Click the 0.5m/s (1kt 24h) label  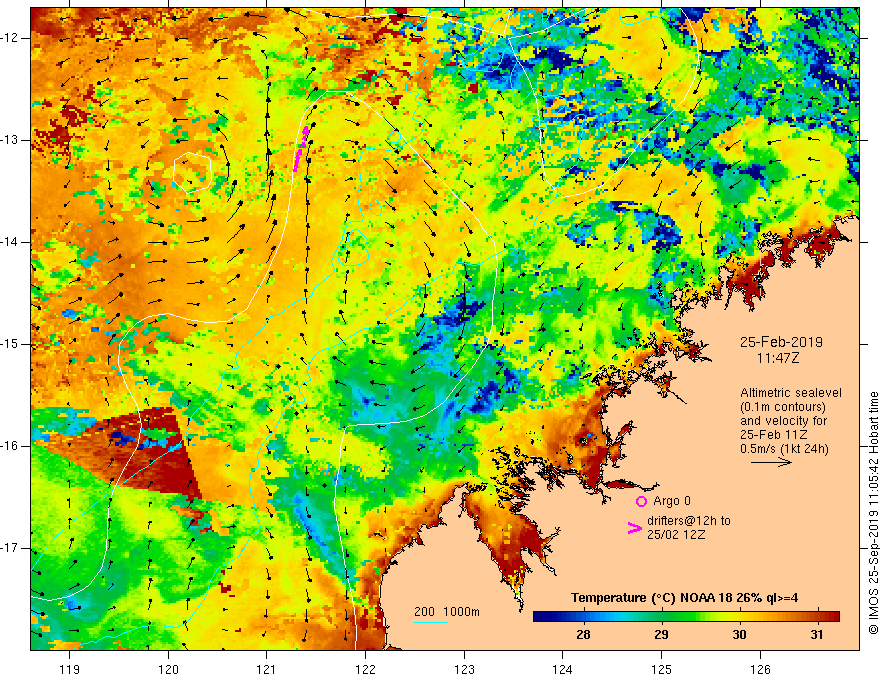click(784, 449)
